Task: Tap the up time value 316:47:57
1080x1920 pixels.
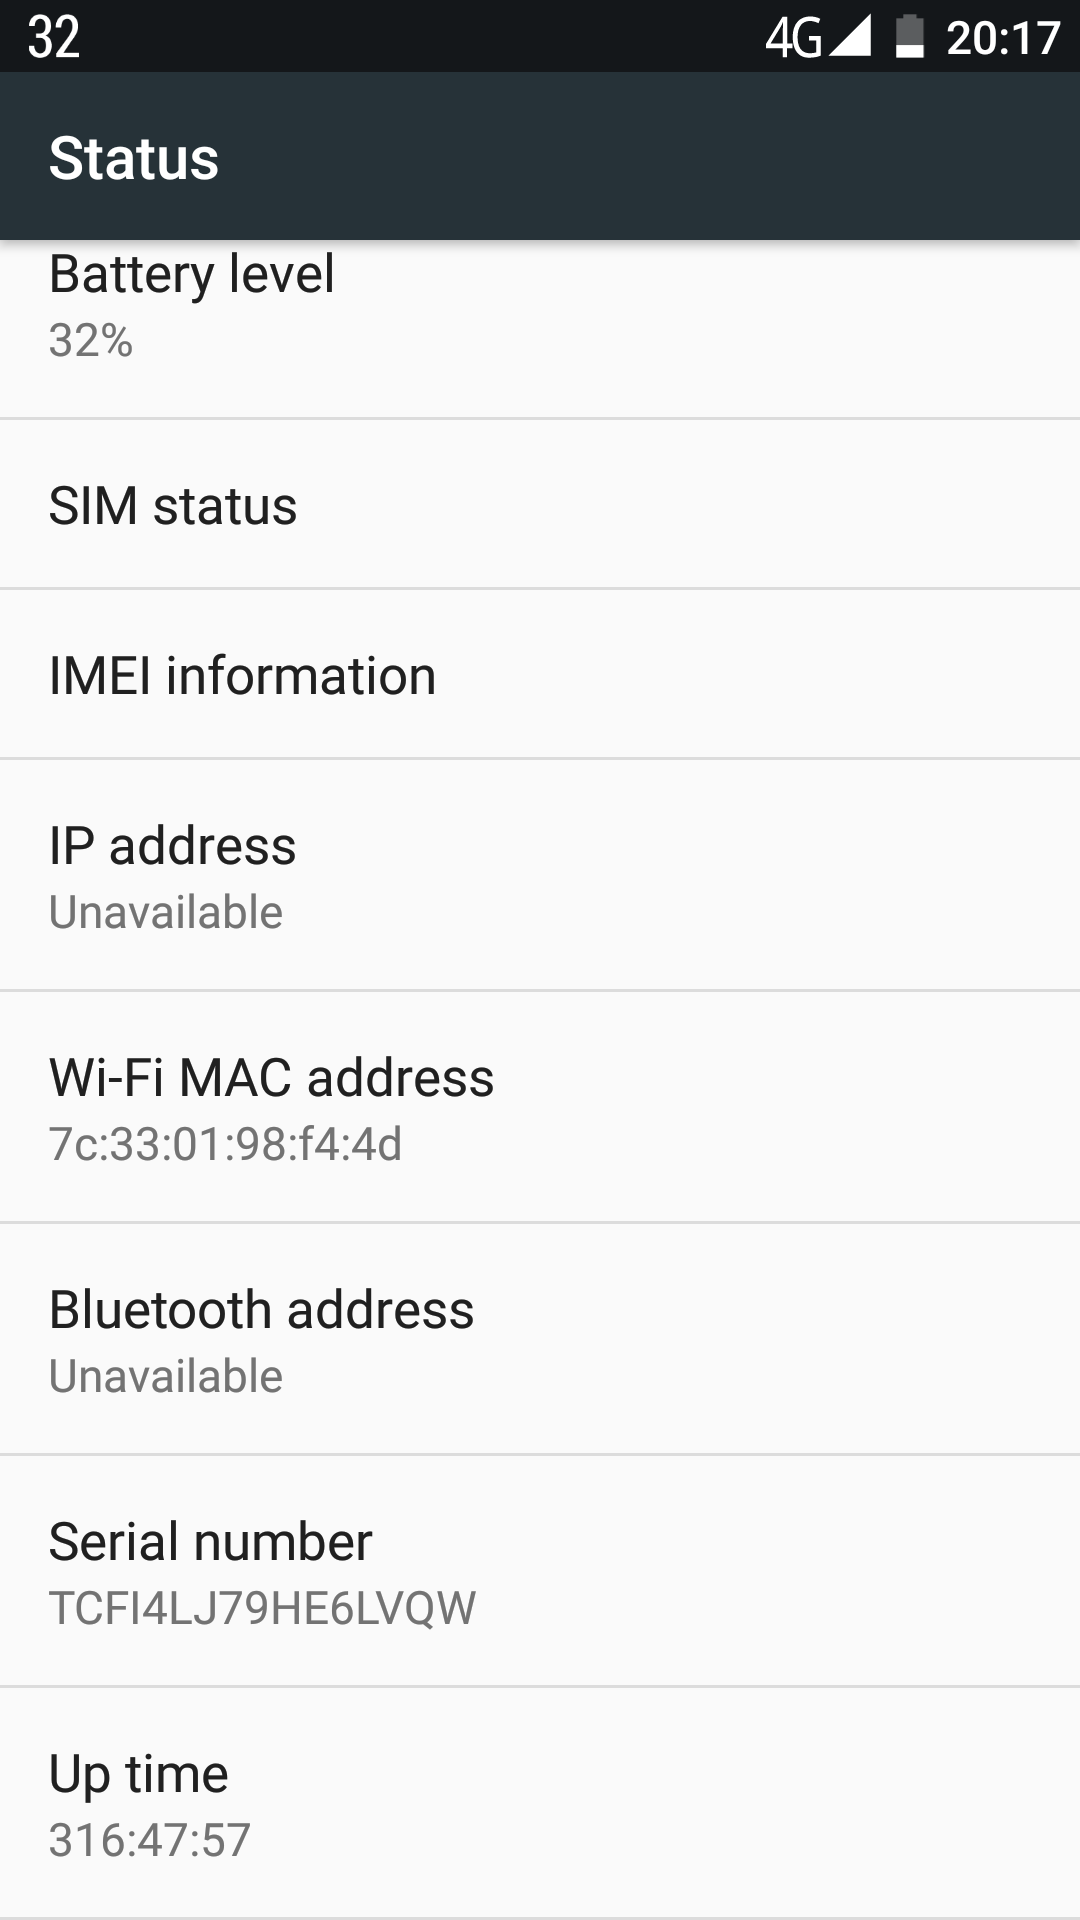Action: (x=150, y=1840)
